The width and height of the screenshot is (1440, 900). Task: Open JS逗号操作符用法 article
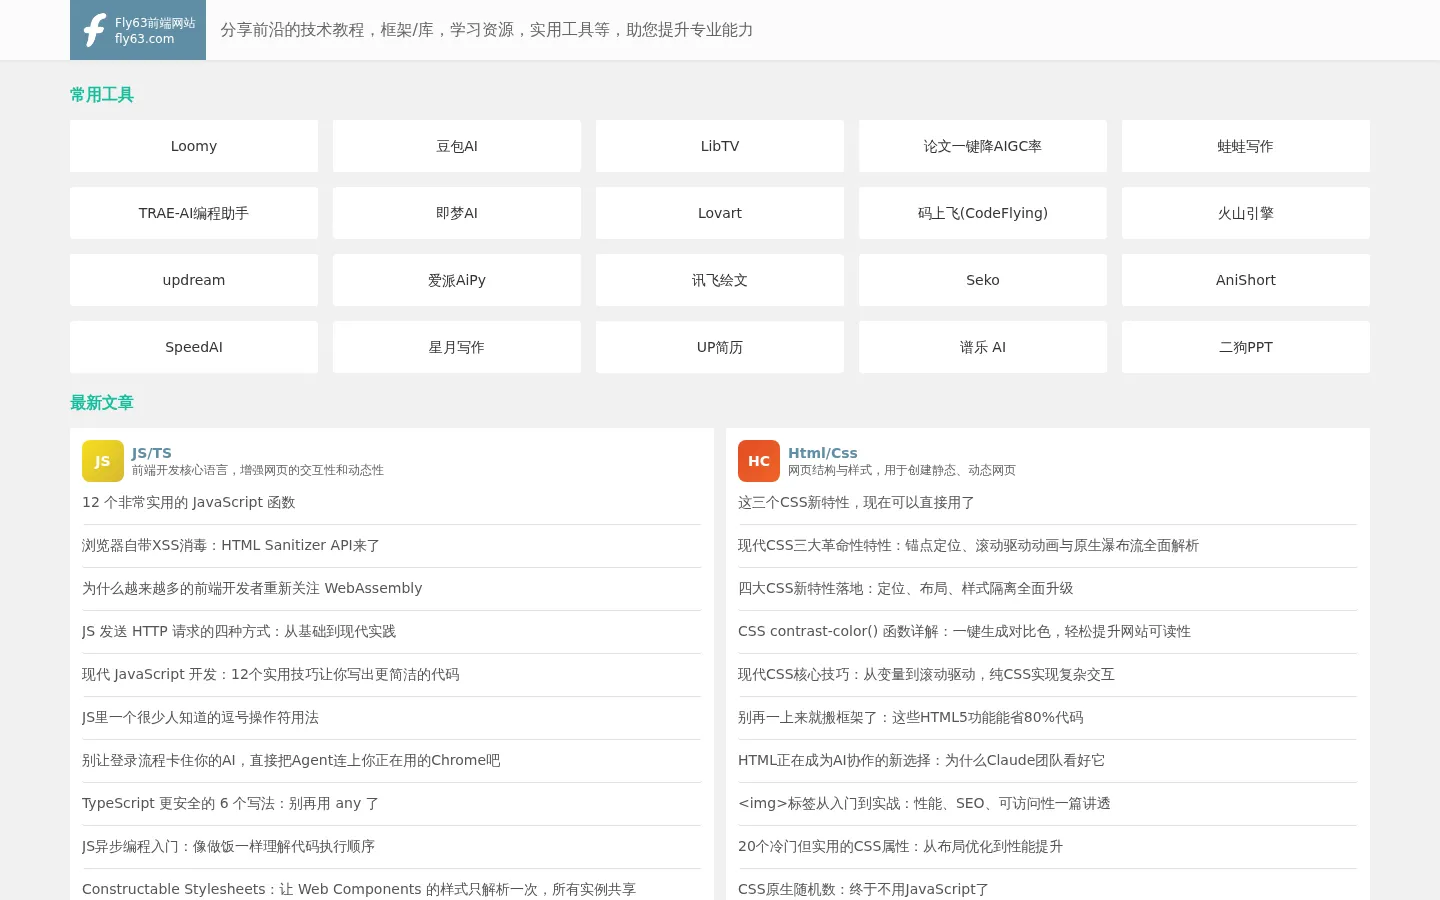(200, 718)
